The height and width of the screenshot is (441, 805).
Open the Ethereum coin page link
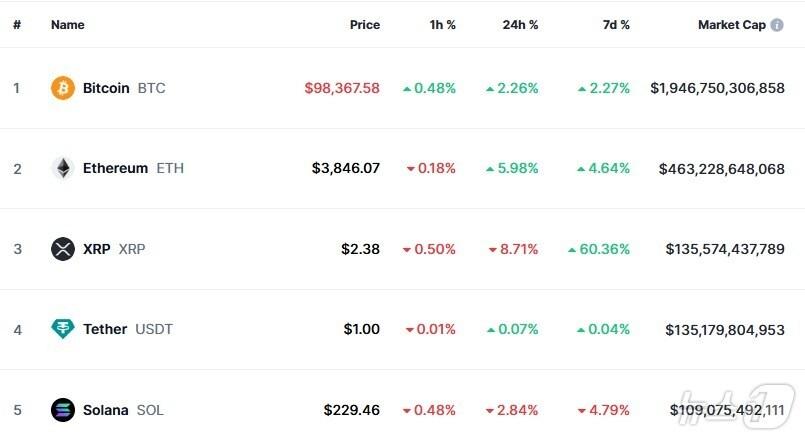pos(115,168)
